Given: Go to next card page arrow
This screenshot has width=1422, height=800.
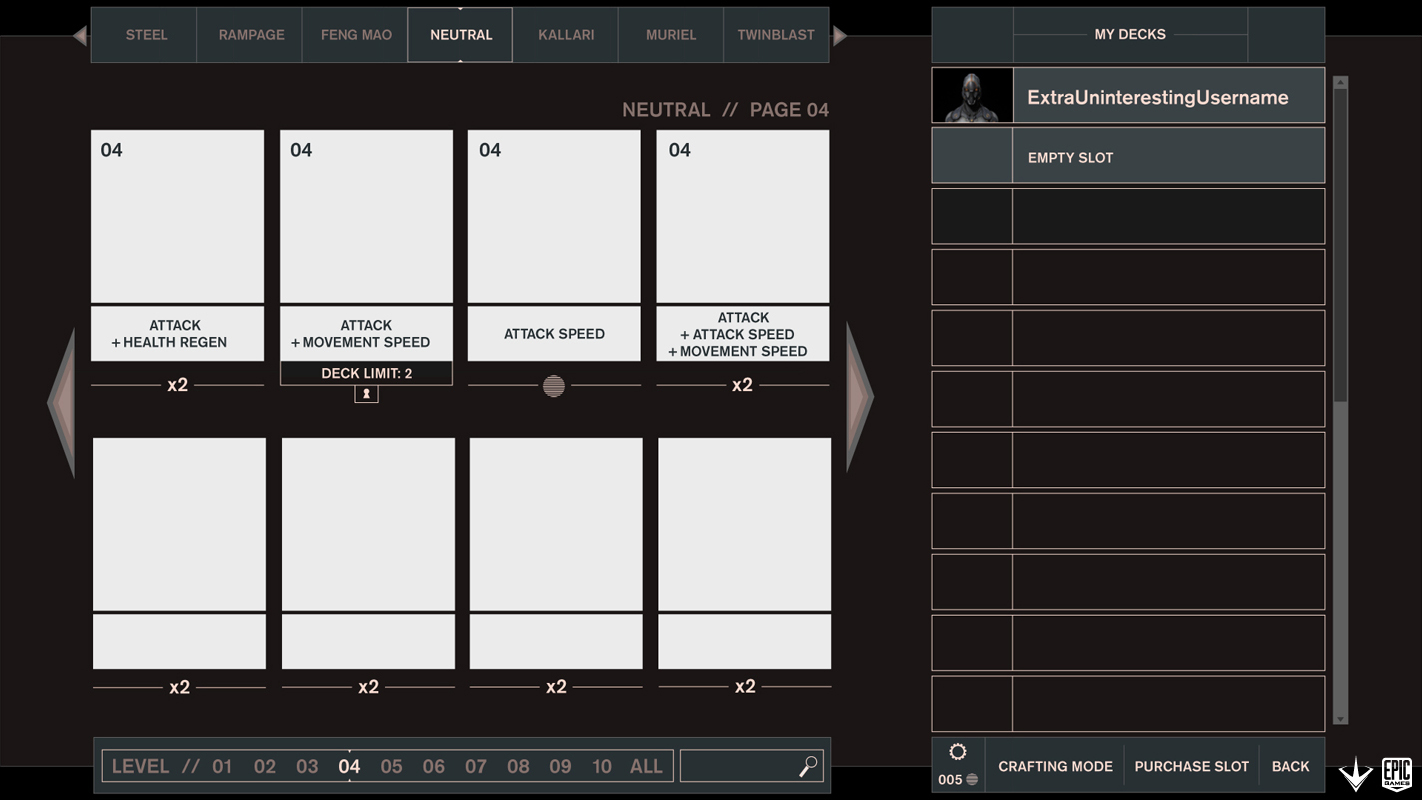Looking at the screenshot, I should [x=860, y=397].
